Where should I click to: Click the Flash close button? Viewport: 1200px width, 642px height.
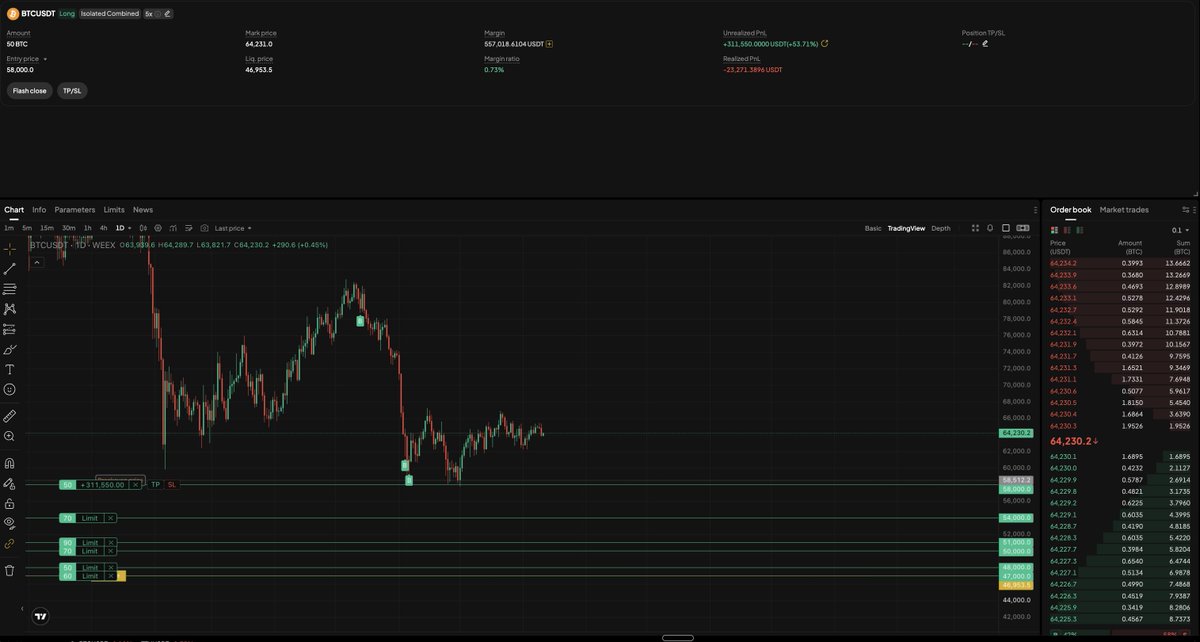(29, 91)
